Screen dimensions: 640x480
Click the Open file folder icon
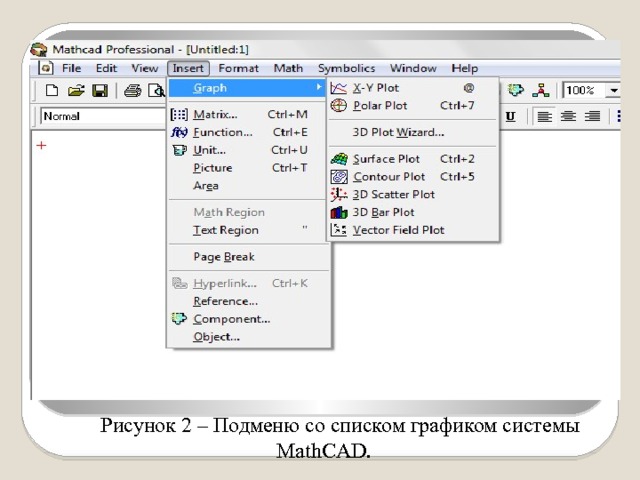[76, 90]
